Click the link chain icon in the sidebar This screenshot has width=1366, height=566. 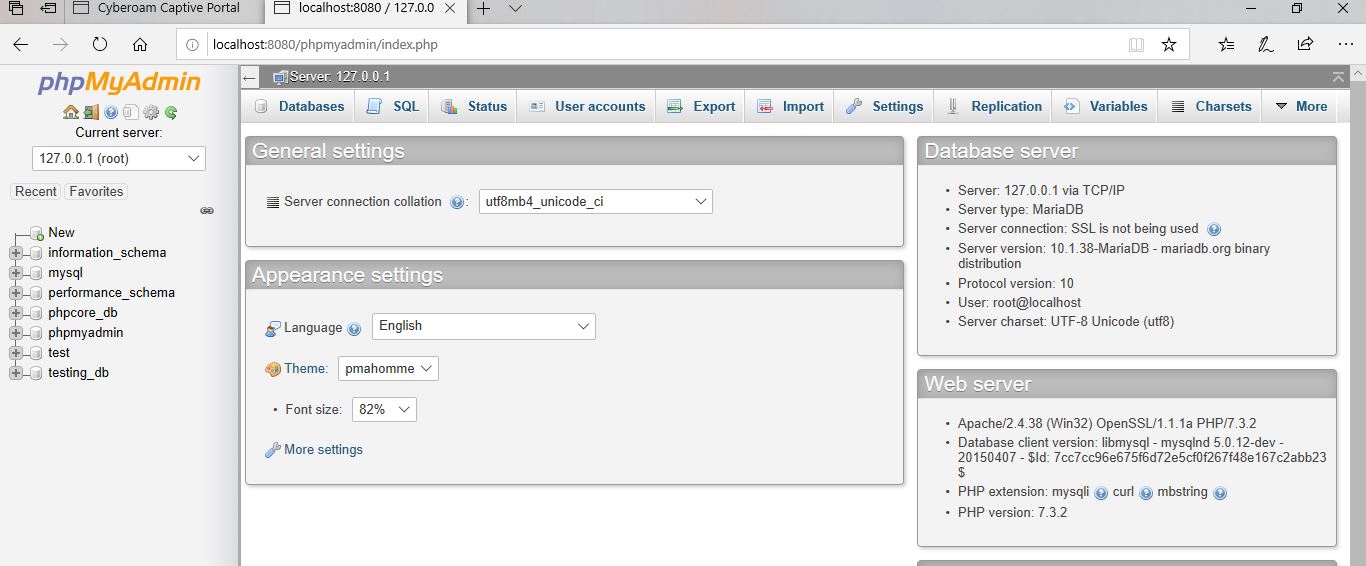click(x=207, y=211)
